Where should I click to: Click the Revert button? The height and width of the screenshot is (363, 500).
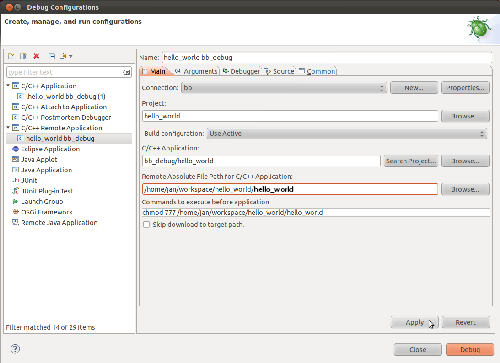click(x=466, y=322)
